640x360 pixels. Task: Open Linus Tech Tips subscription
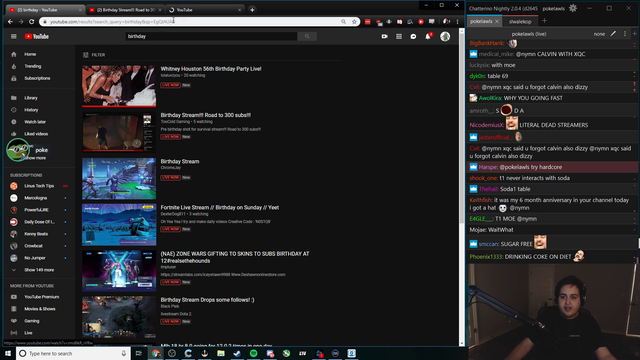click(x=39, y=186)
